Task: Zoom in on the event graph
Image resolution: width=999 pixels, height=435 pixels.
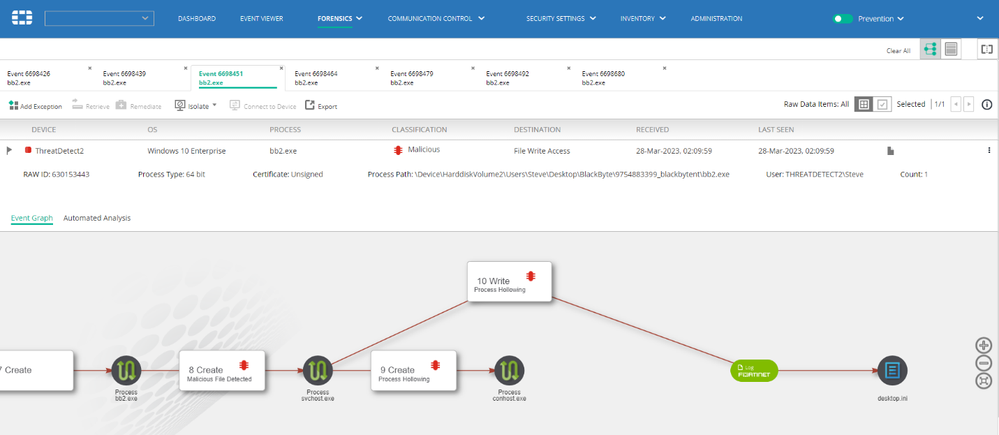Action: click(984, 345)
